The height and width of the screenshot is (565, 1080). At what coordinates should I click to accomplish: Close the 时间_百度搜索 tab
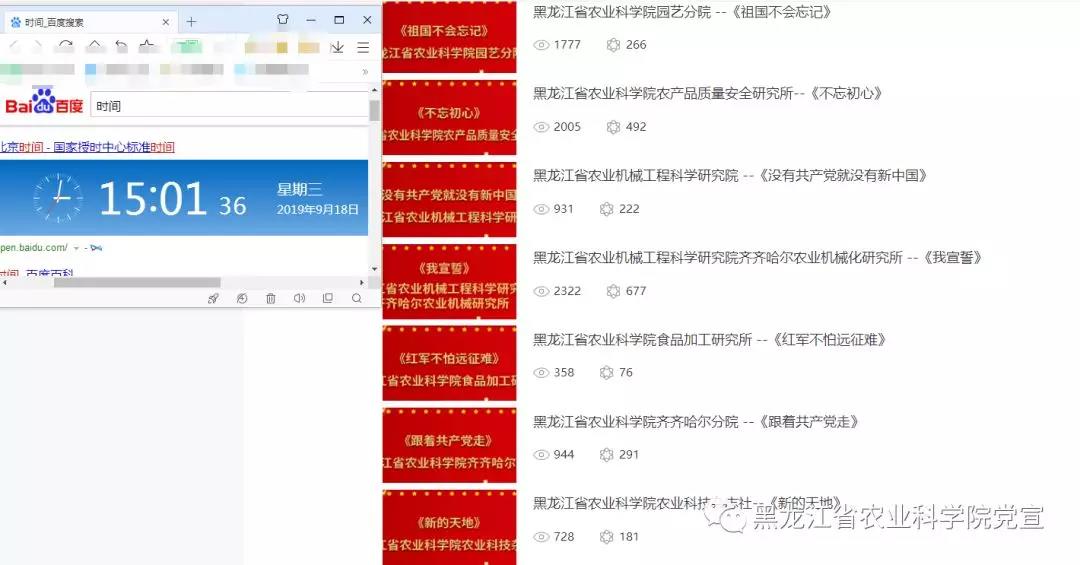[166, 22]
